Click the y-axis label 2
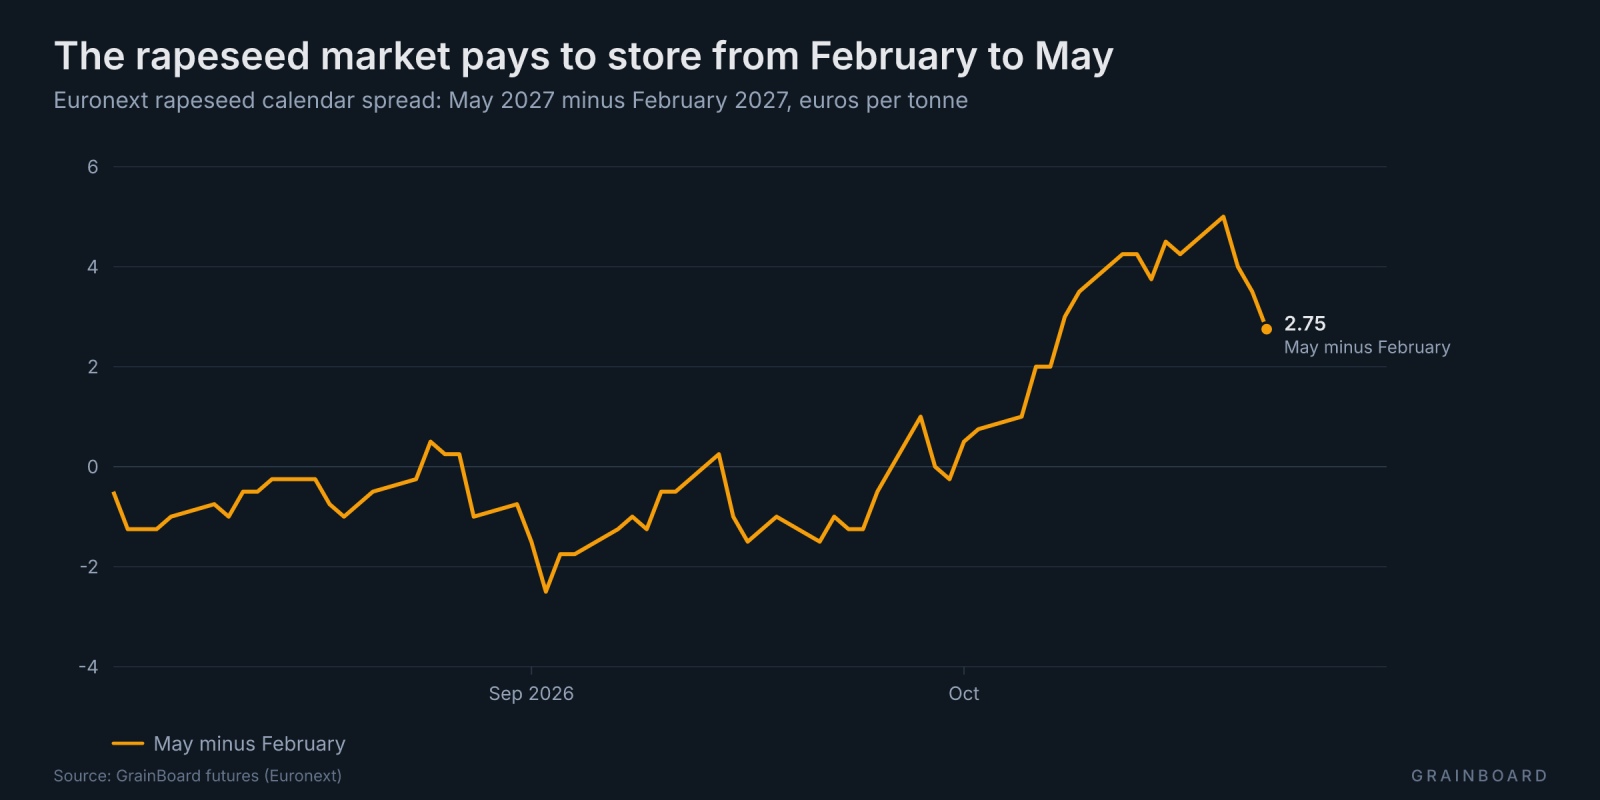Viewport: 1600px width, 800px height. click(x=93, y=367)
